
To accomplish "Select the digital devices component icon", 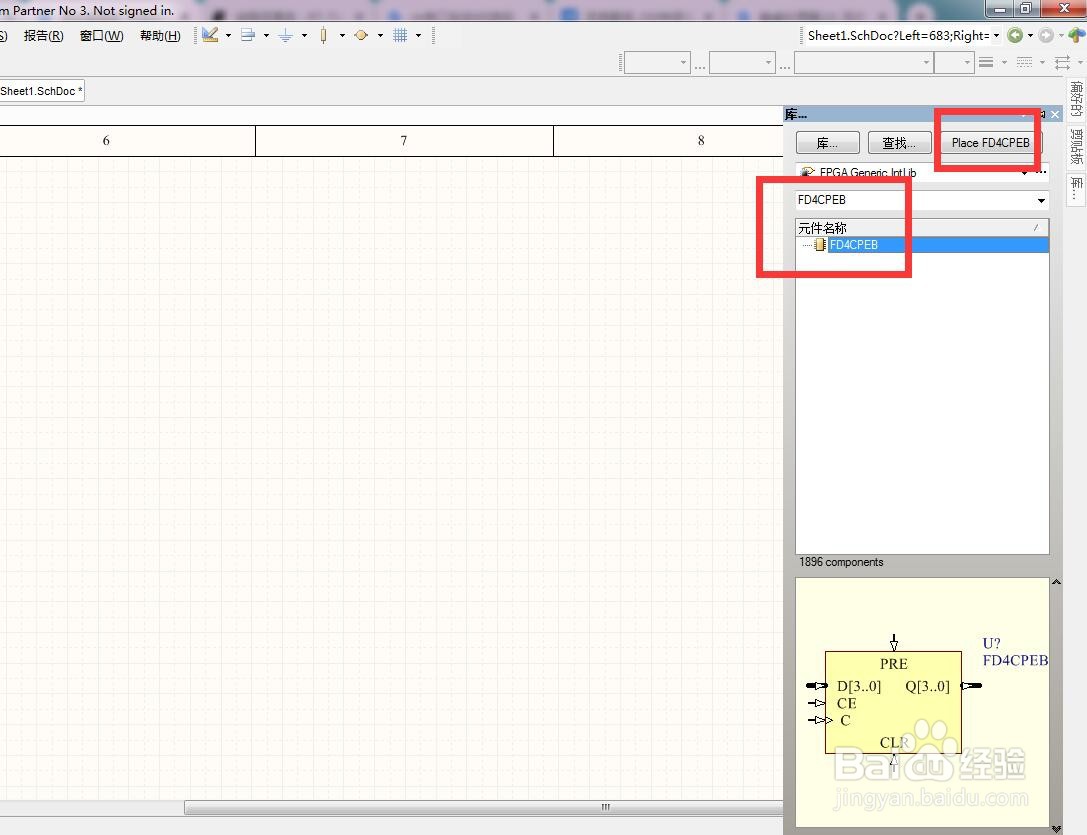I will [x=323, y=35].
